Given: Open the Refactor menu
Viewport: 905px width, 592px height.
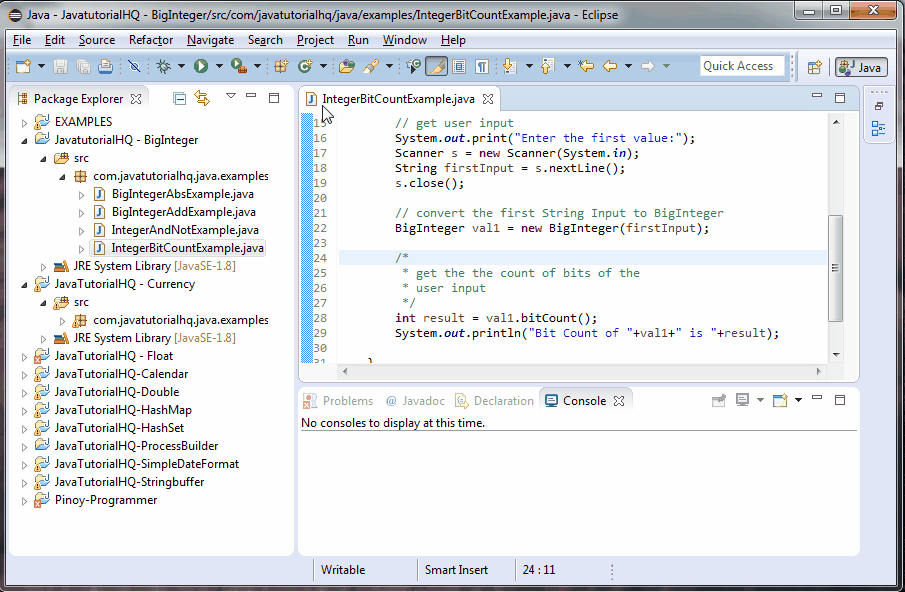Looking at the screenshot, I should tap(151, 40).
